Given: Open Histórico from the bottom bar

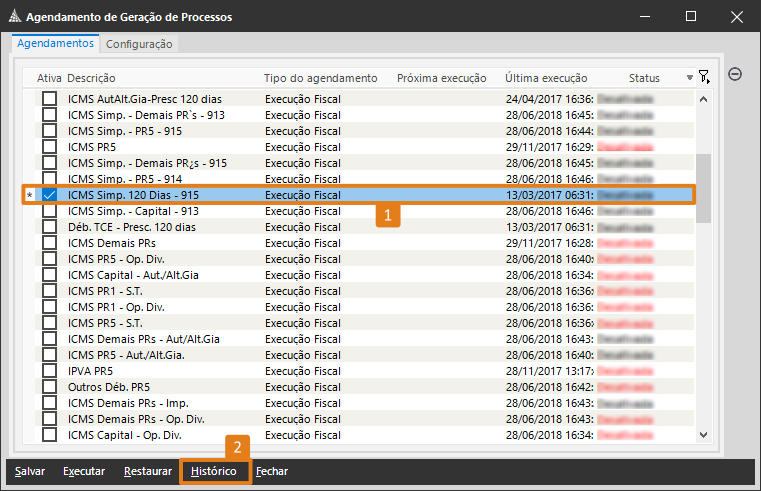Looking at the screenshot, I should coord(214,471).
